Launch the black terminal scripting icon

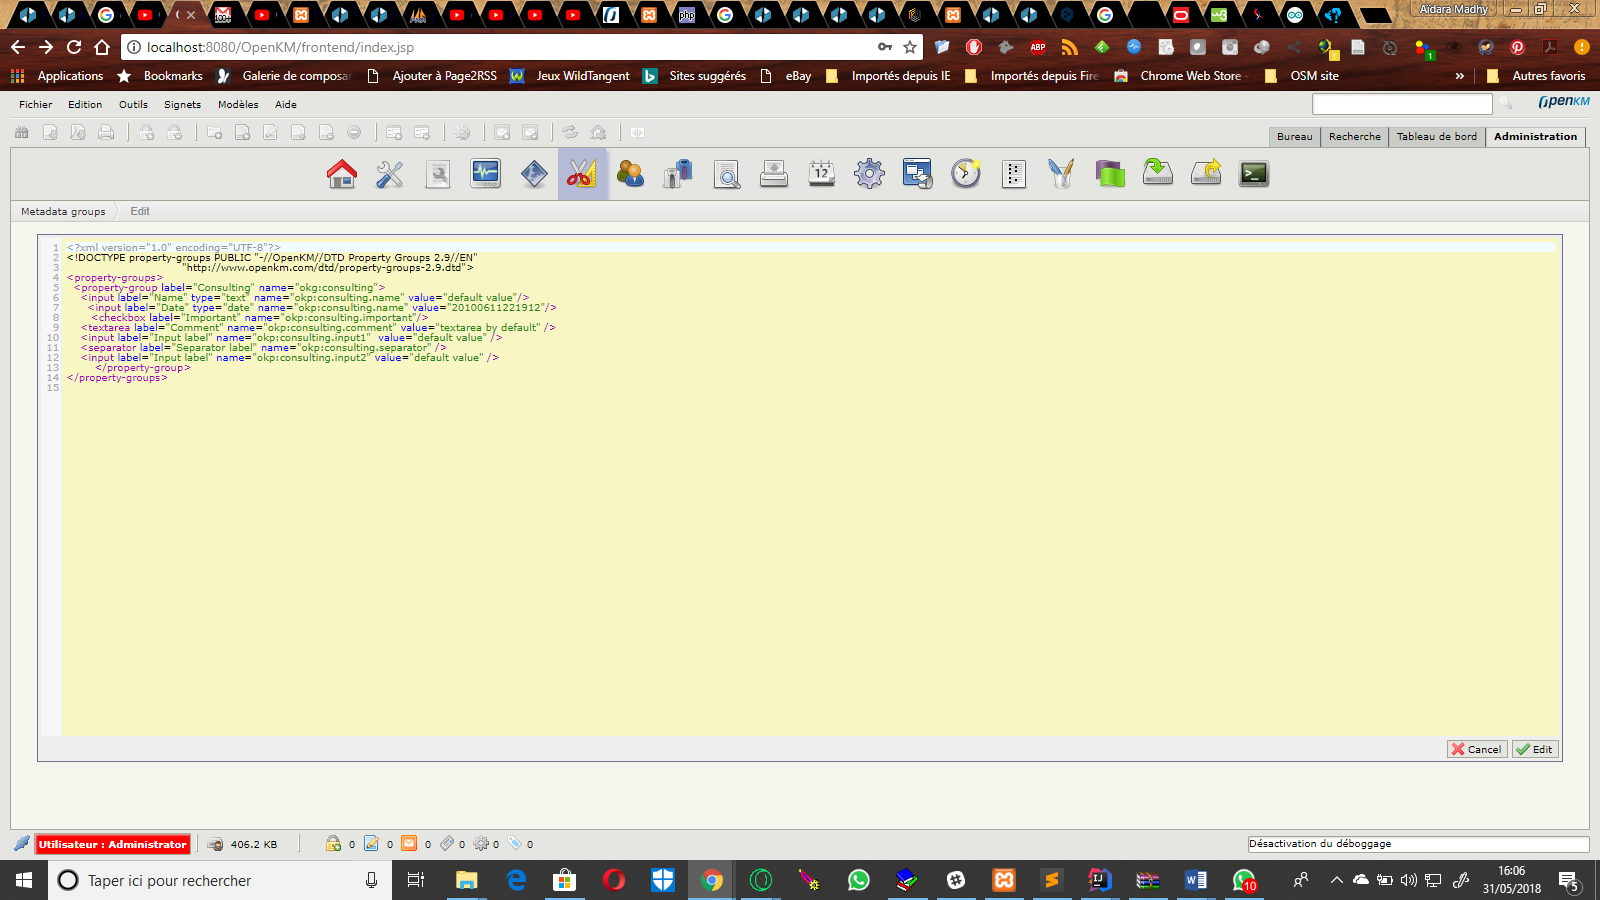coord(1254,174)
